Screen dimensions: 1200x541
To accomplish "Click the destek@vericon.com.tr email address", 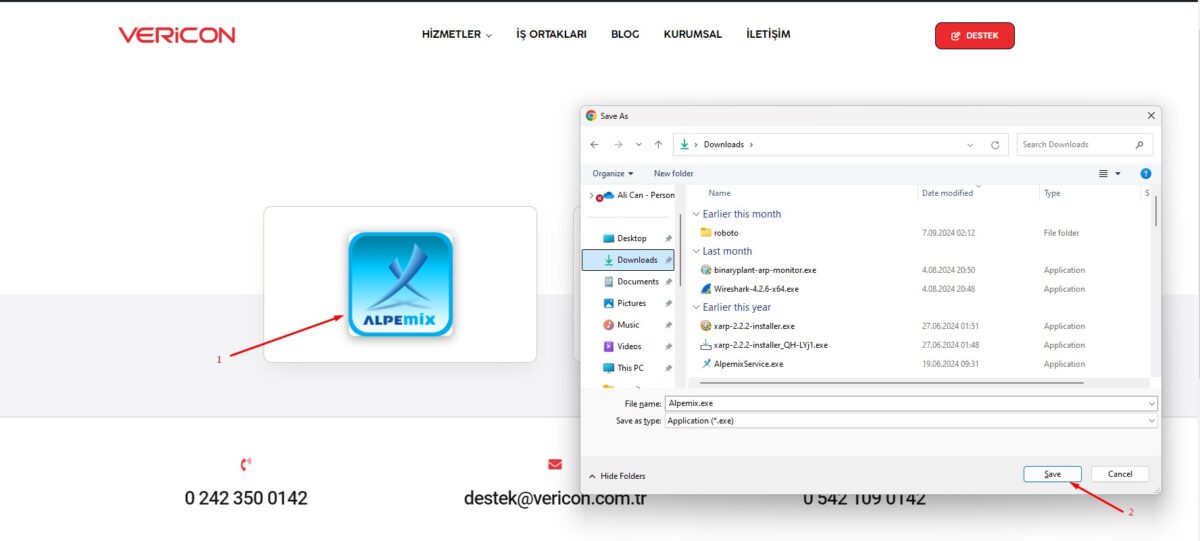I will (555, 497).
